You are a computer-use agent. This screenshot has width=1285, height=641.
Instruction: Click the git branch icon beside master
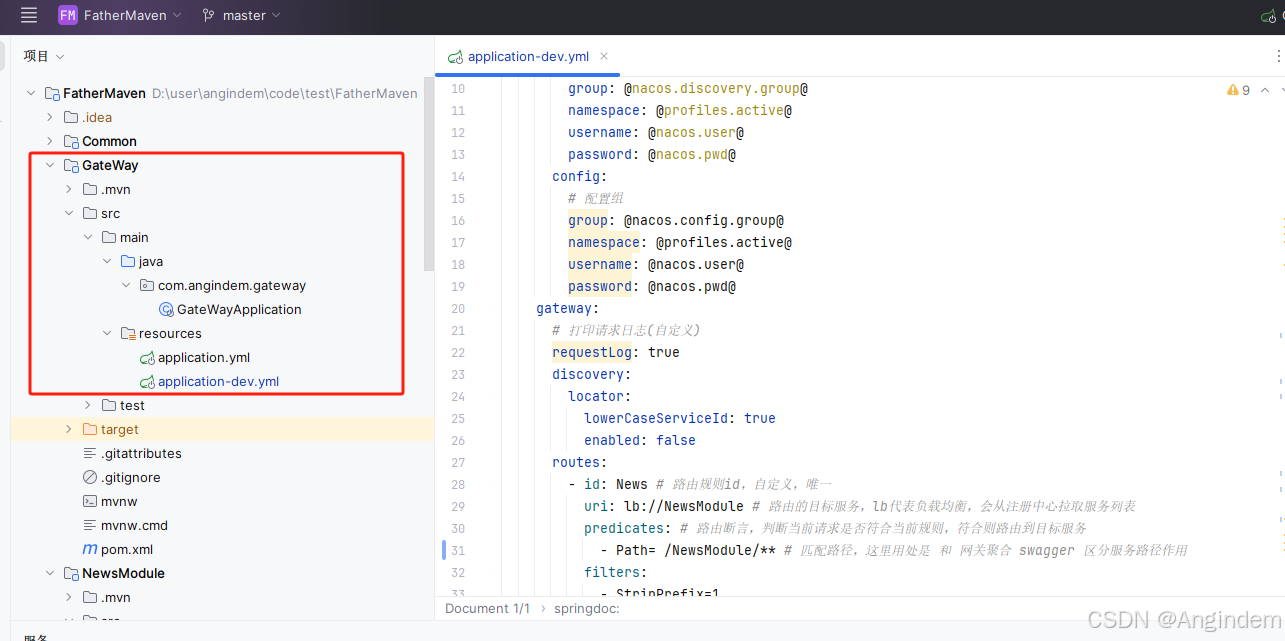(x=208, y=15)
